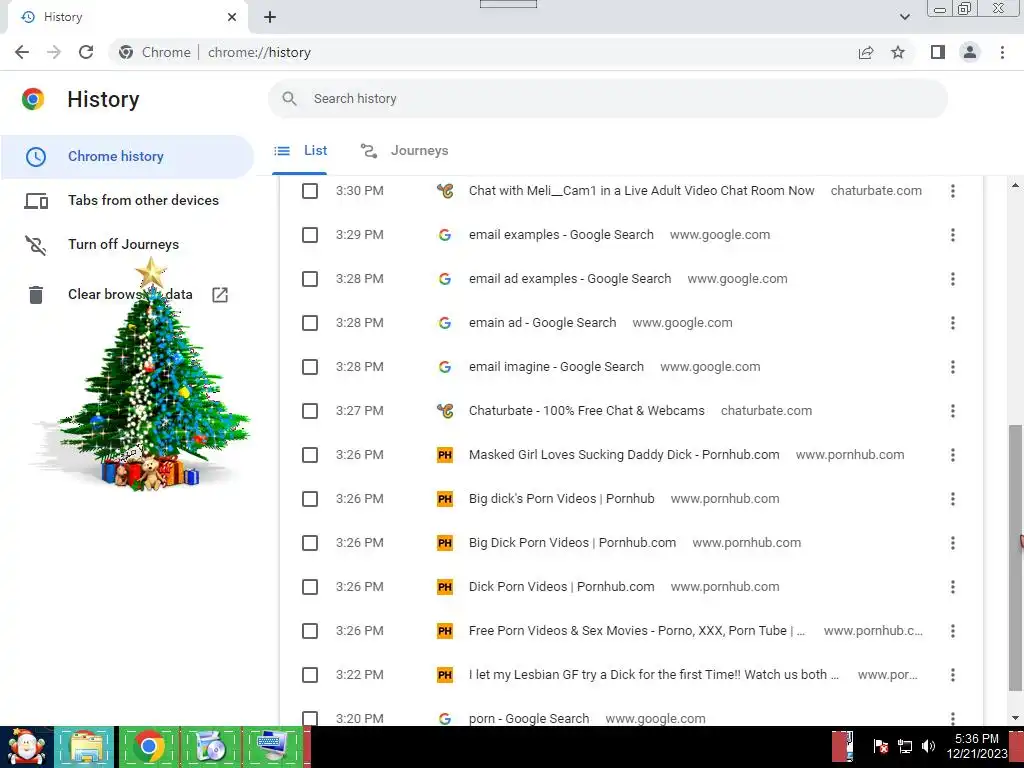The height and width of the screenshot is (768, 1024).
Task: Click the trash icon for clearing data
Action: point(36,295)
